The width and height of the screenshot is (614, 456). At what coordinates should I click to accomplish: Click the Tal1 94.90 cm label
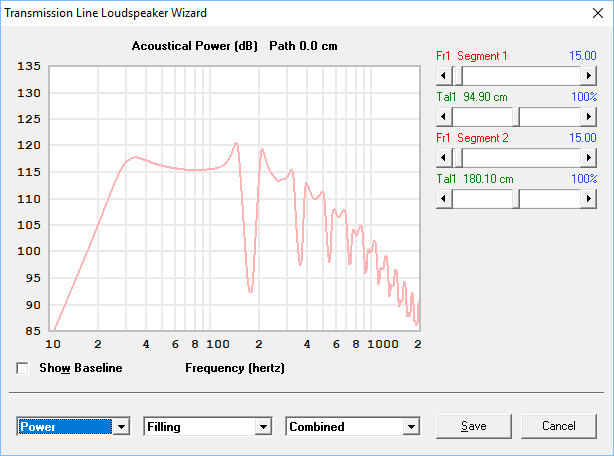[472, 97]
